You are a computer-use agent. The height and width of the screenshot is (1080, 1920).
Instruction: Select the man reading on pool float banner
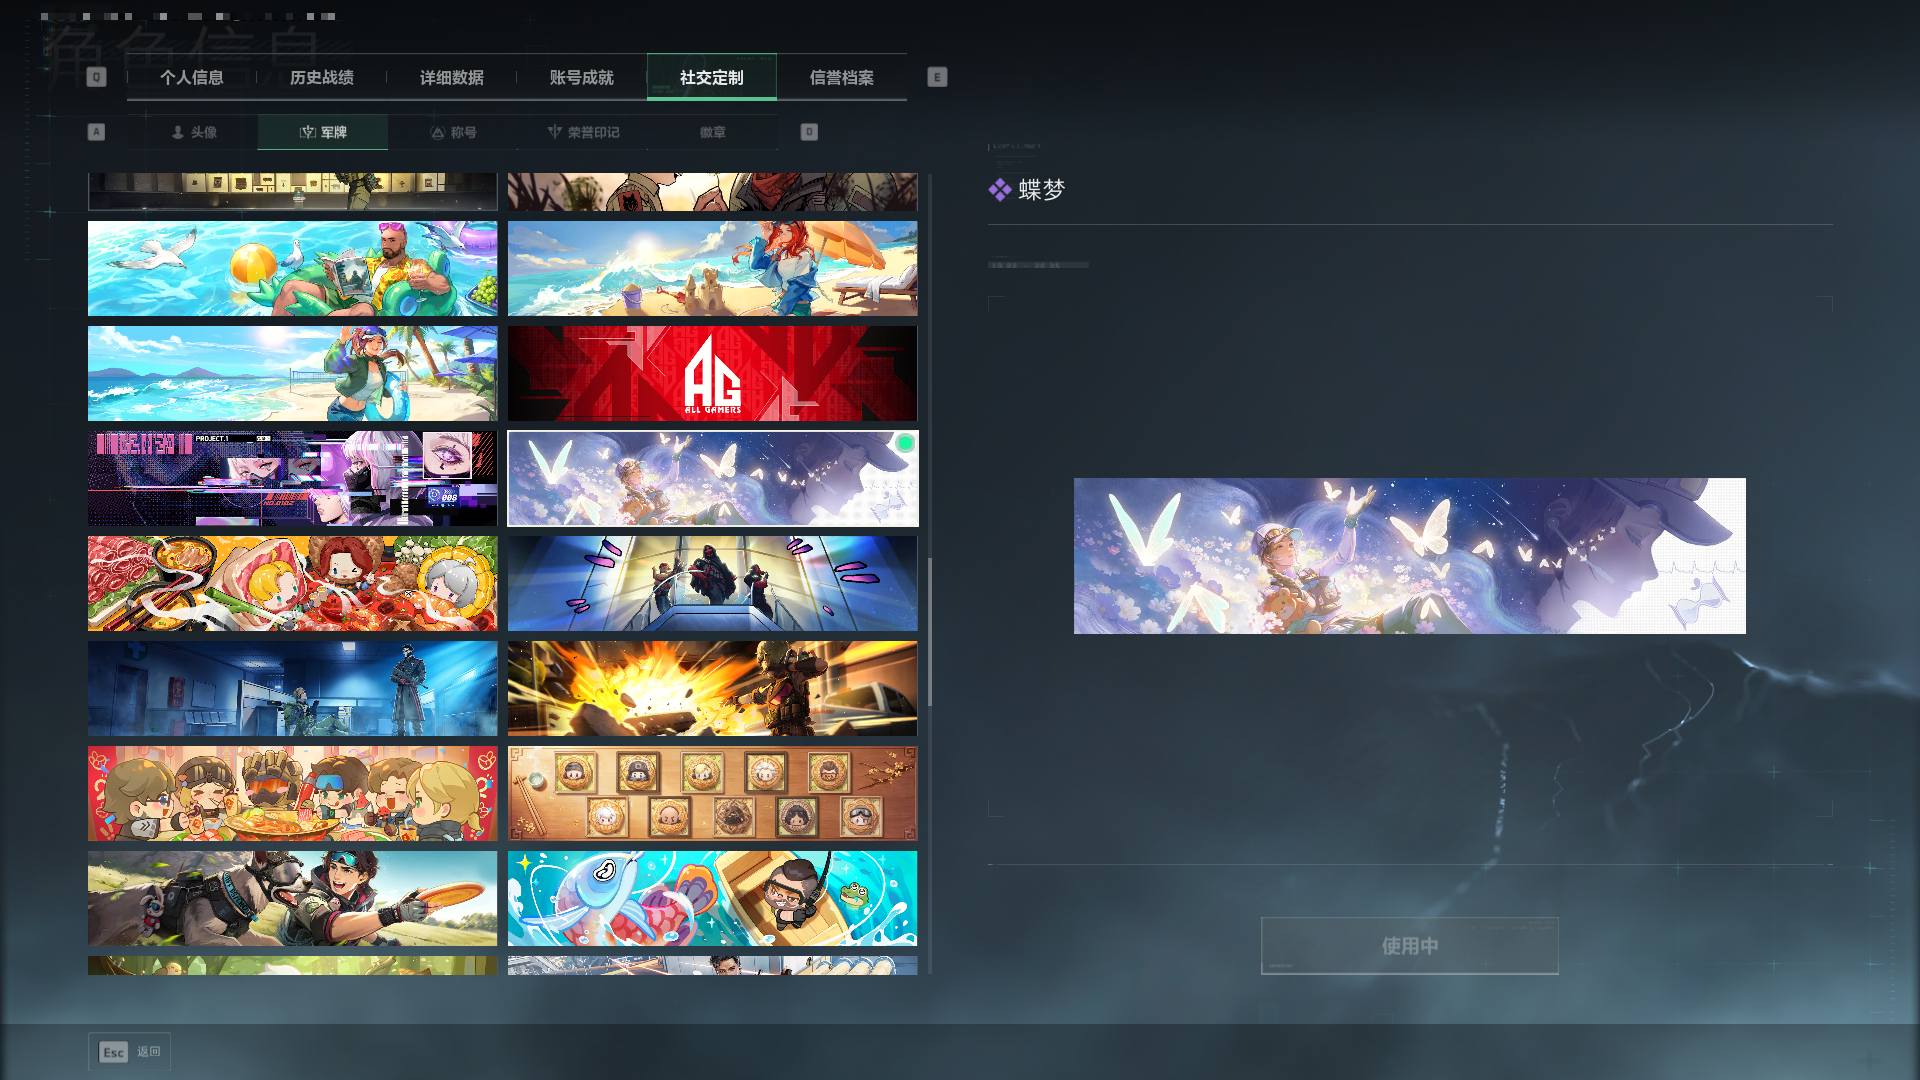[292, 269]
